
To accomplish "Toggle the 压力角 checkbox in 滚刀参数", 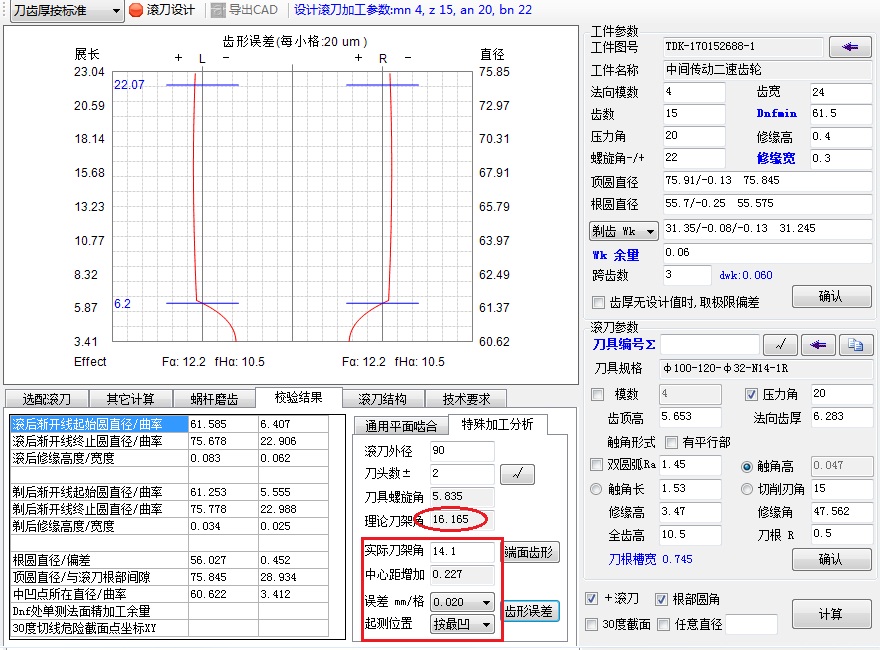I will [x=753, y=394].
